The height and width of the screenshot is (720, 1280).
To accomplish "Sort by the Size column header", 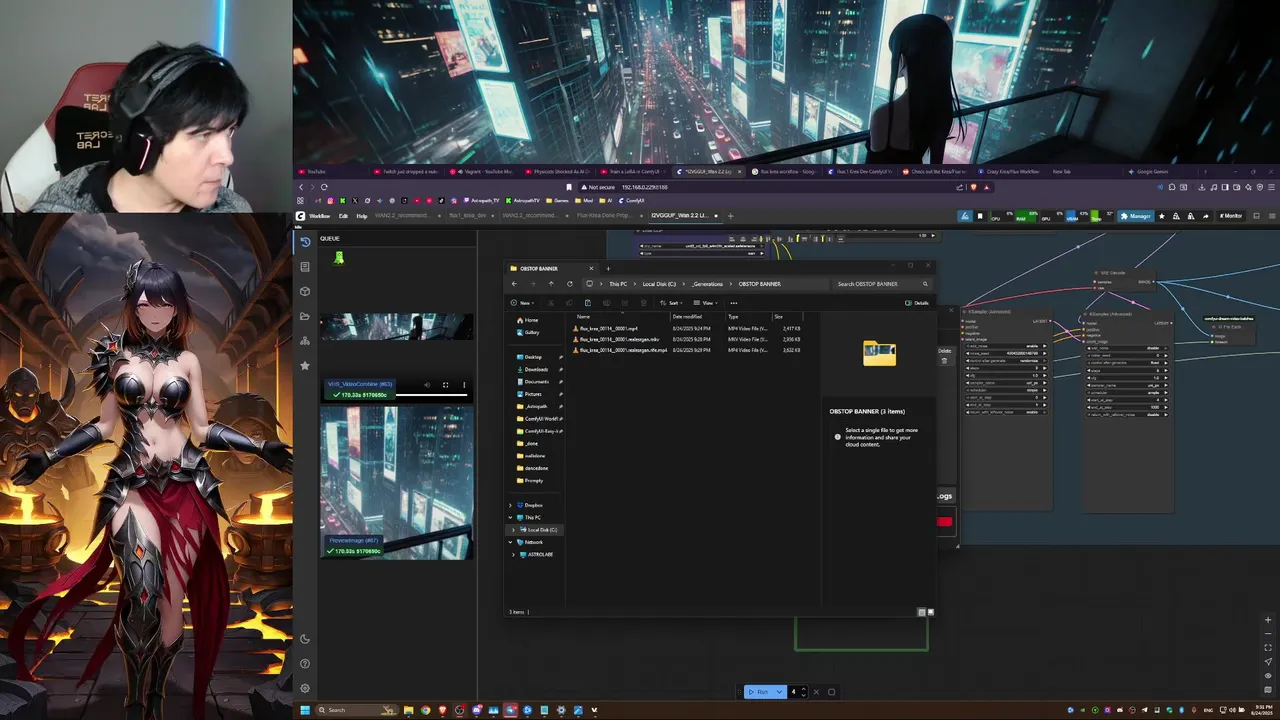I will [x=786, y=317].
